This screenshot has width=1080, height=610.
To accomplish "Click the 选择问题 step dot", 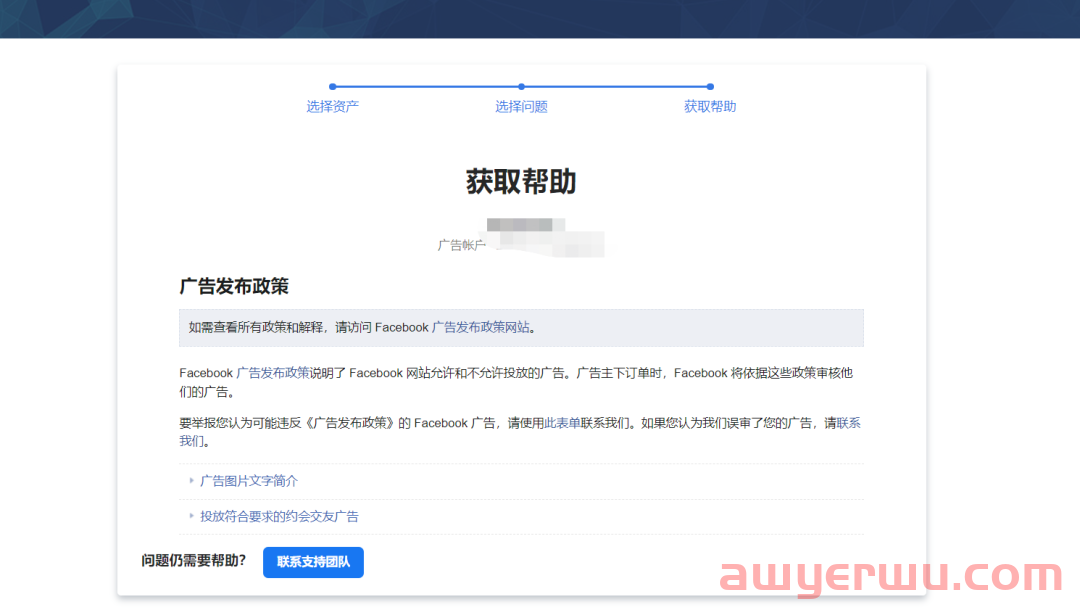I will [521, 87].
